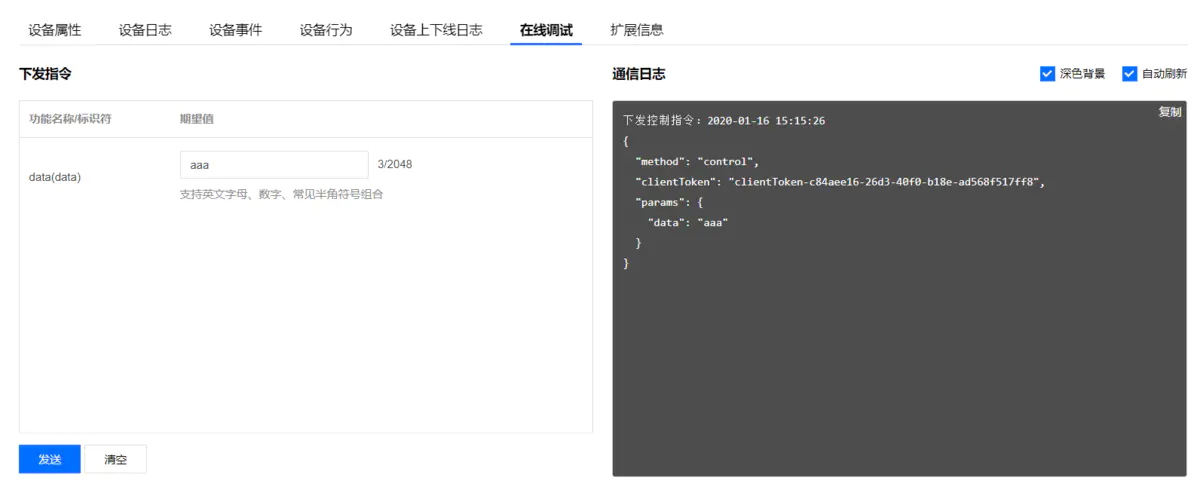Toggle the 深色背景 checkbox

click(1048, 74)
